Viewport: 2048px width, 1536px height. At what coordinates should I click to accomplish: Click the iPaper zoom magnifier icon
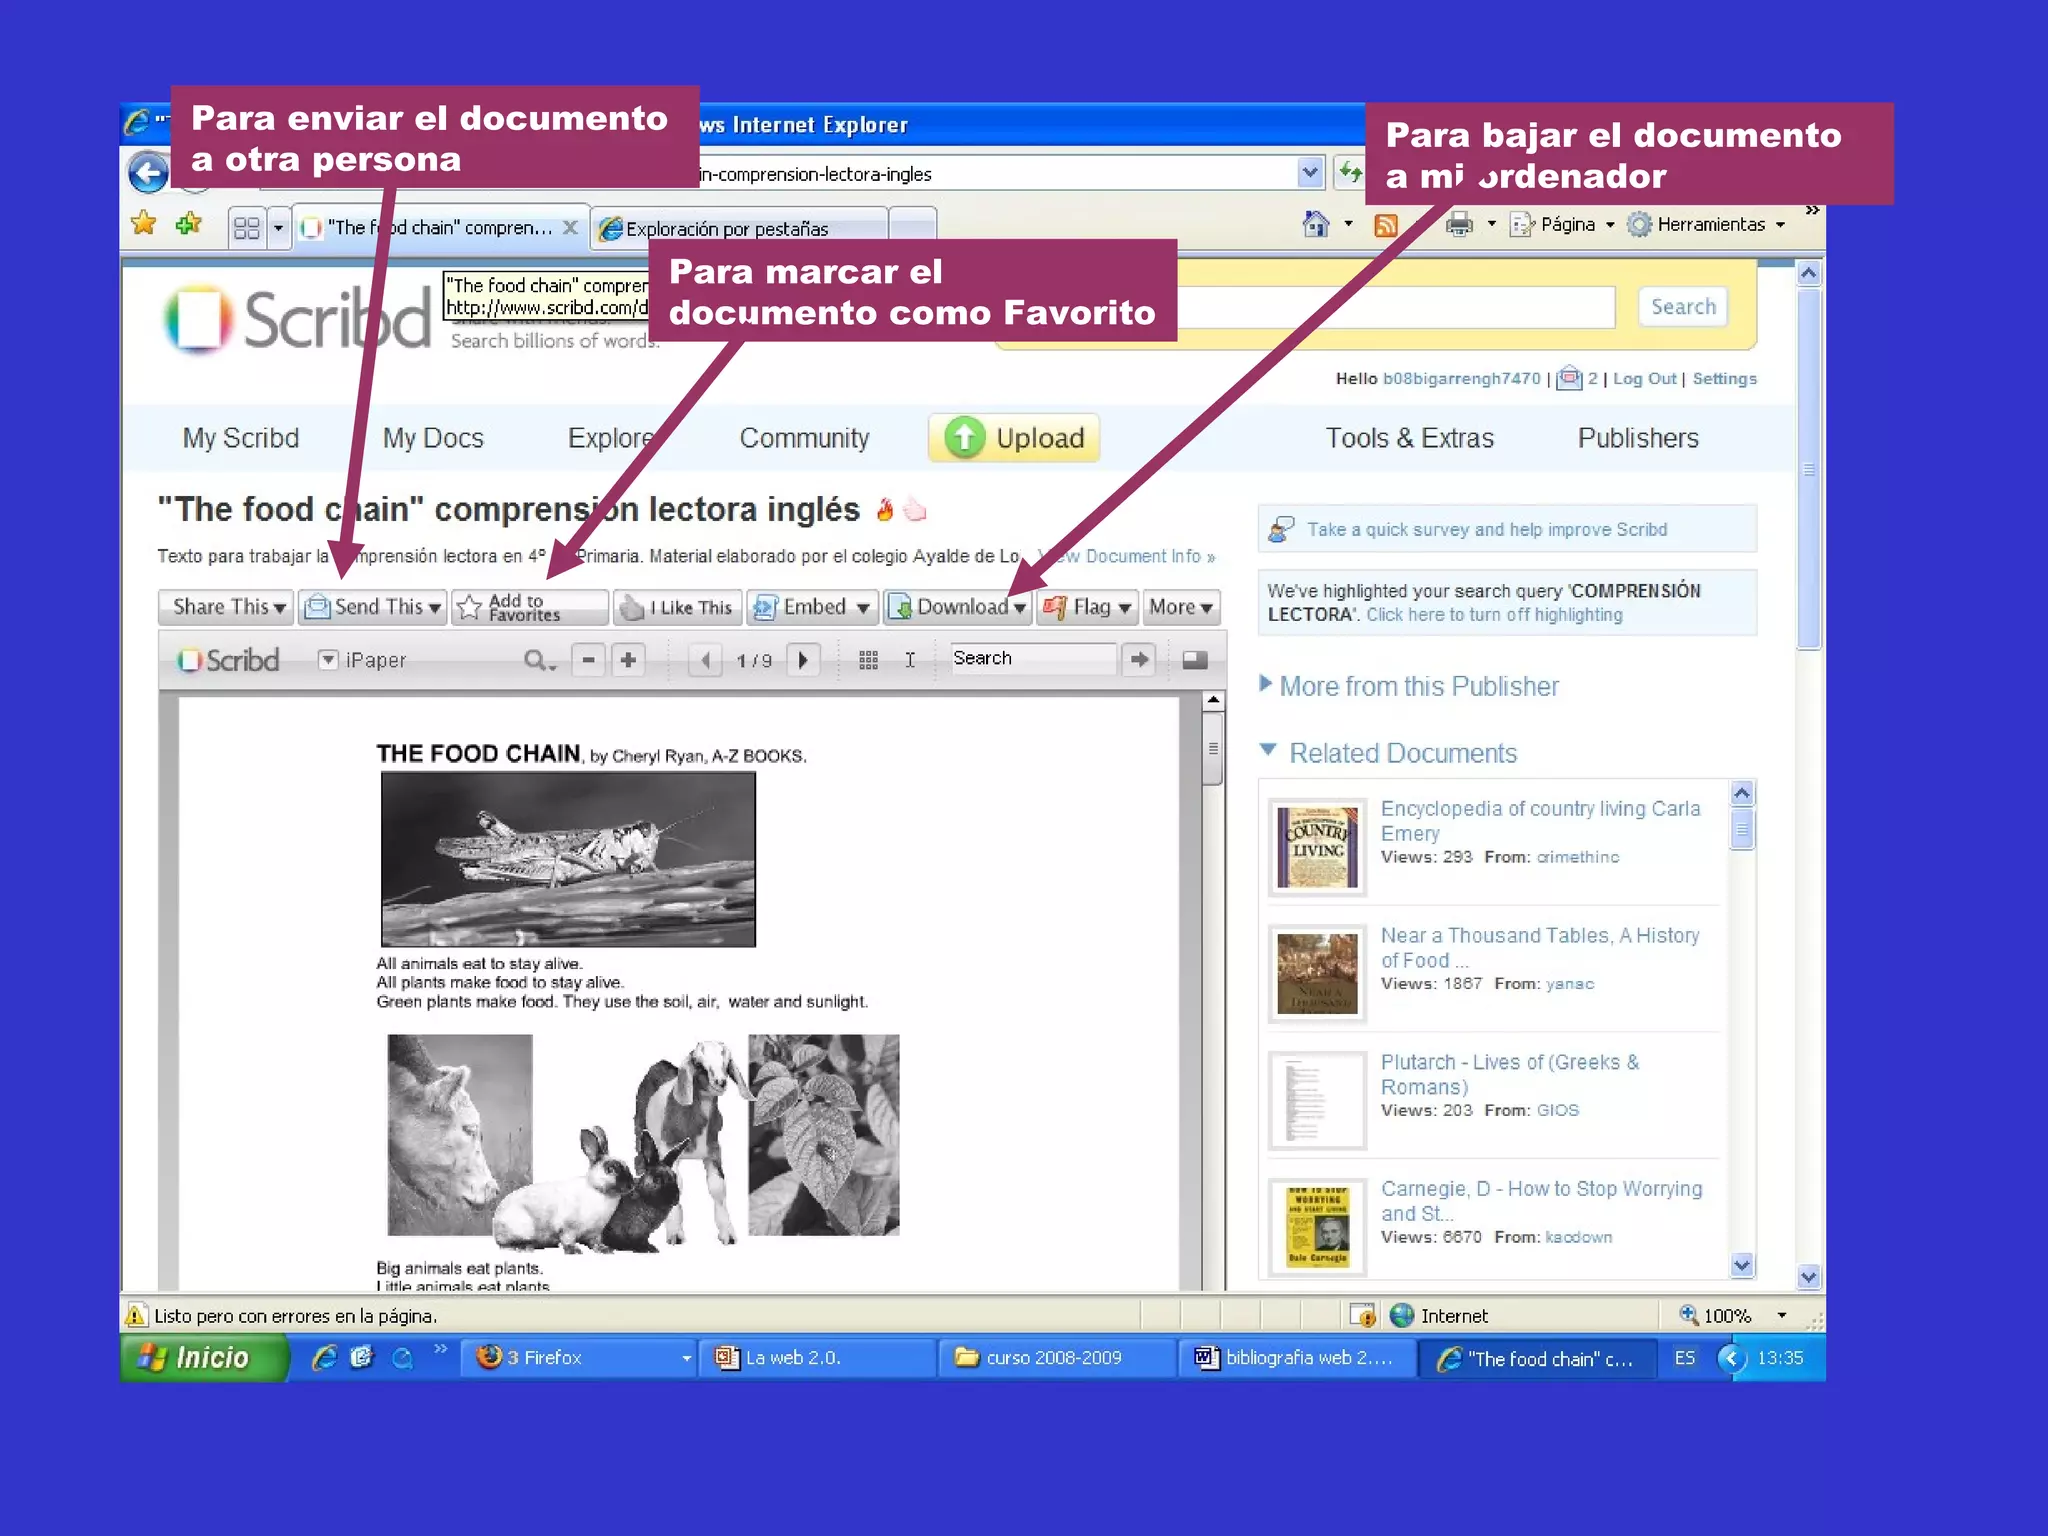coord(538,660)
